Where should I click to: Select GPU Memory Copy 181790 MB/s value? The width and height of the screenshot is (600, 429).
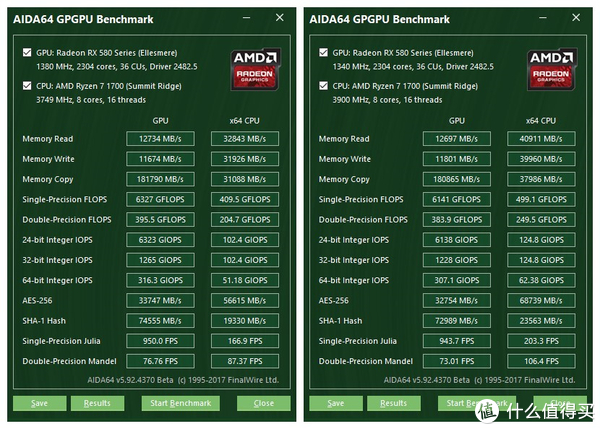coord(160,179)
